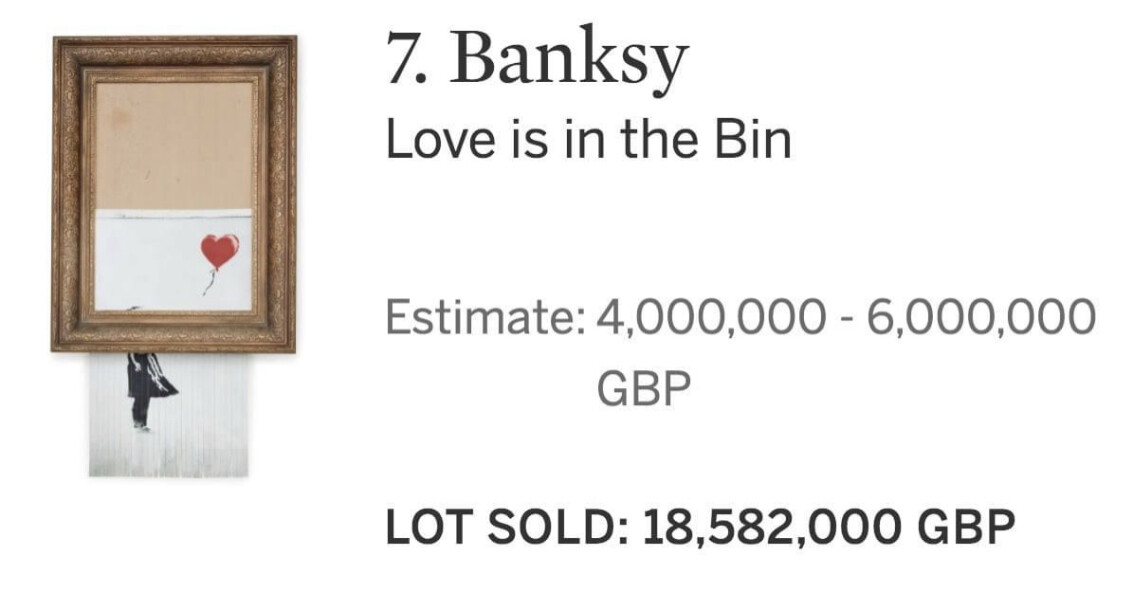Click the balloon string below the heart

pos(210,282)
